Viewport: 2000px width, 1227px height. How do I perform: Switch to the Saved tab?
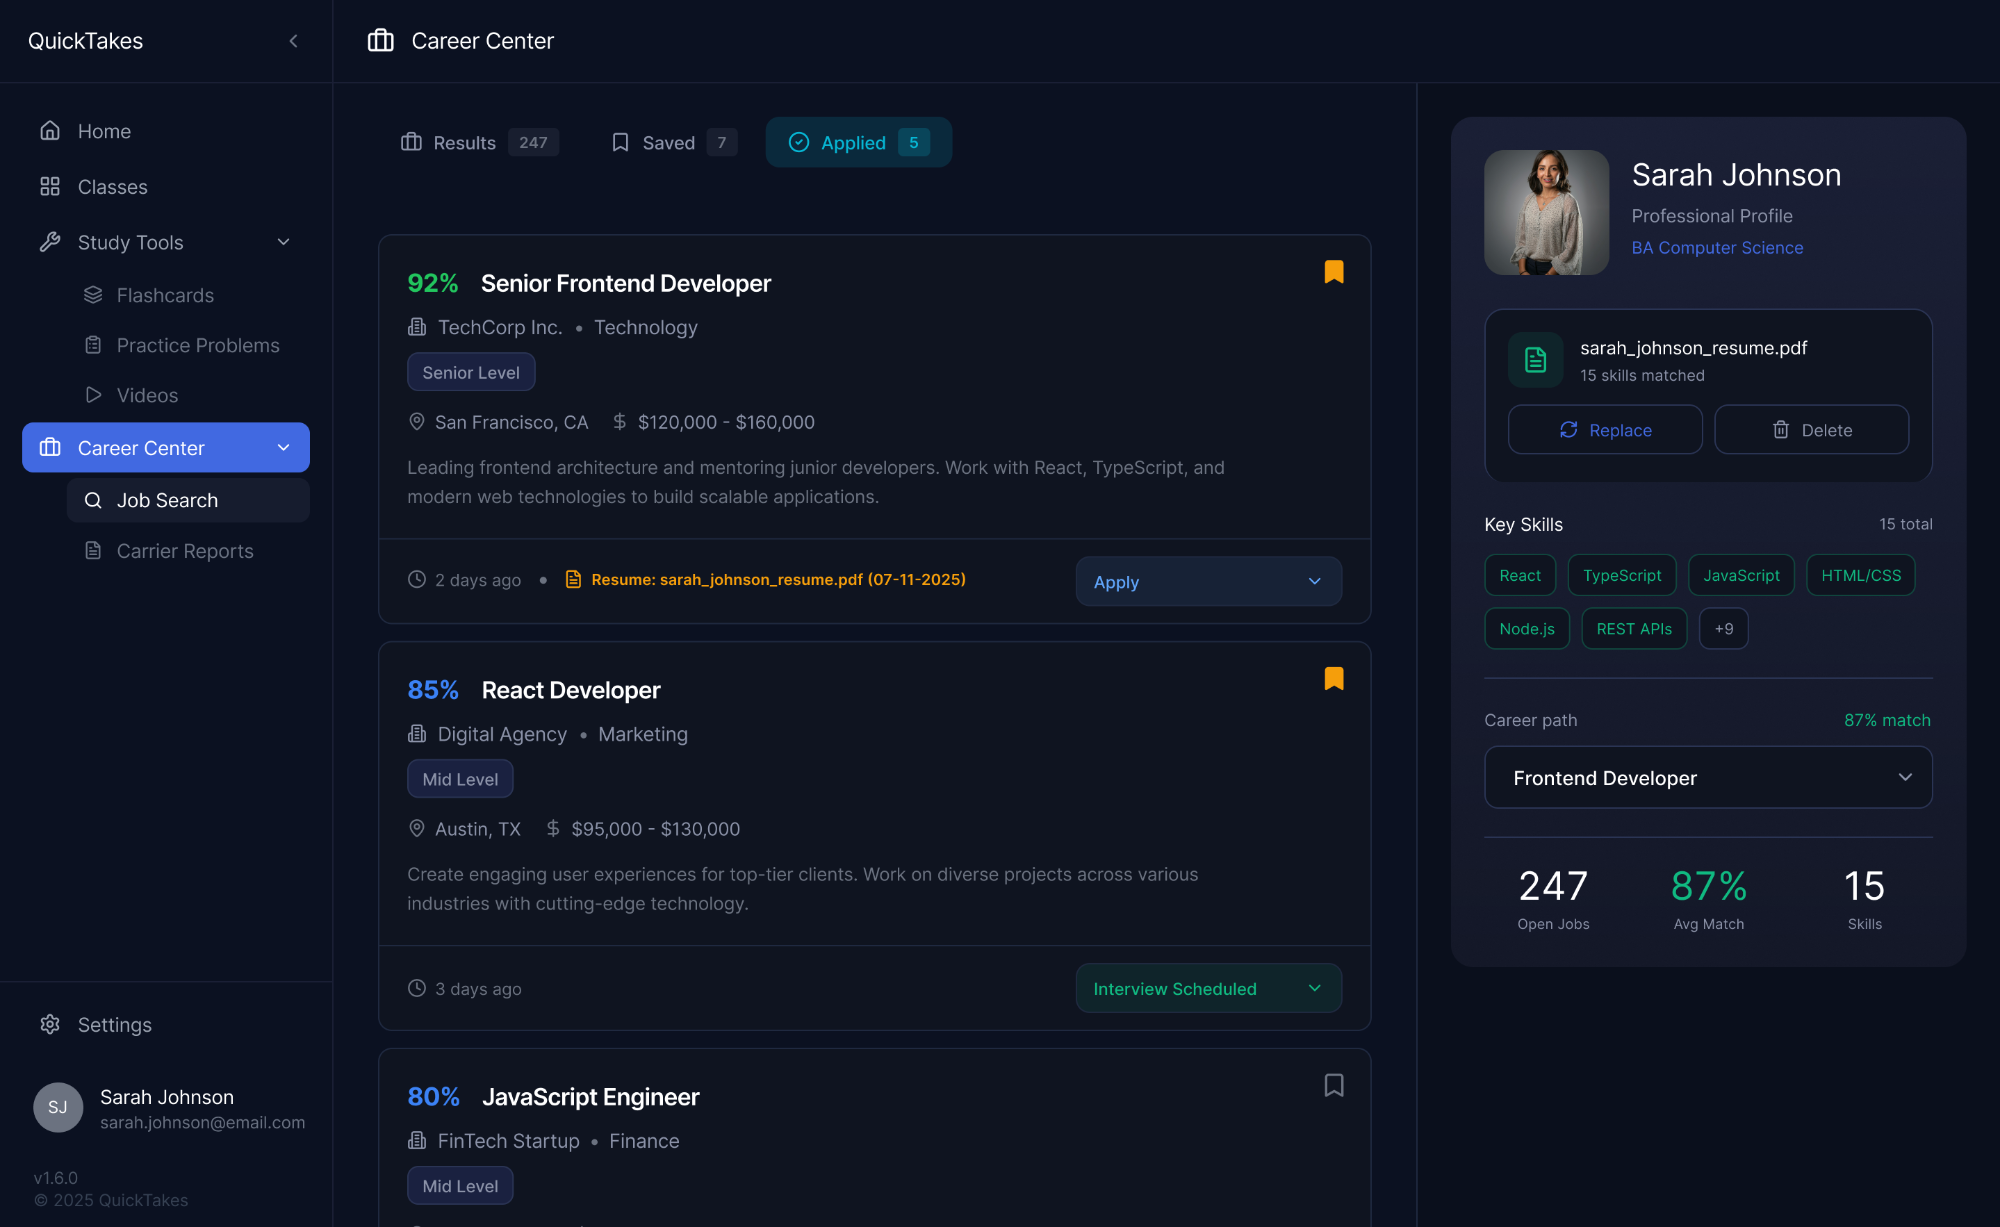click(x=673, y=142)
